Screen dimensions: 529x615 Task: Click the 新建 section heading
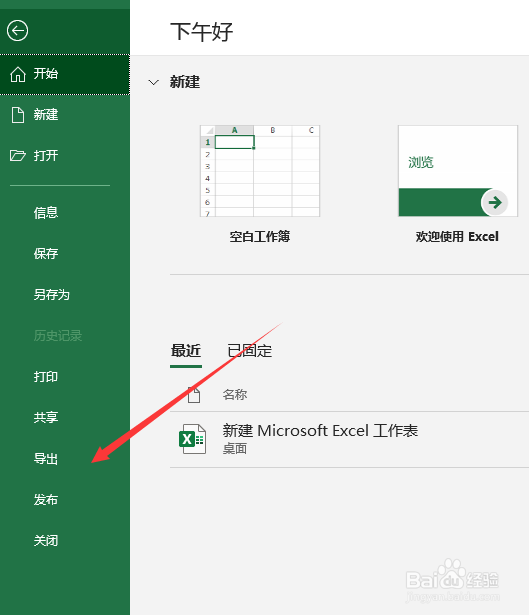(x=185, y=82)
